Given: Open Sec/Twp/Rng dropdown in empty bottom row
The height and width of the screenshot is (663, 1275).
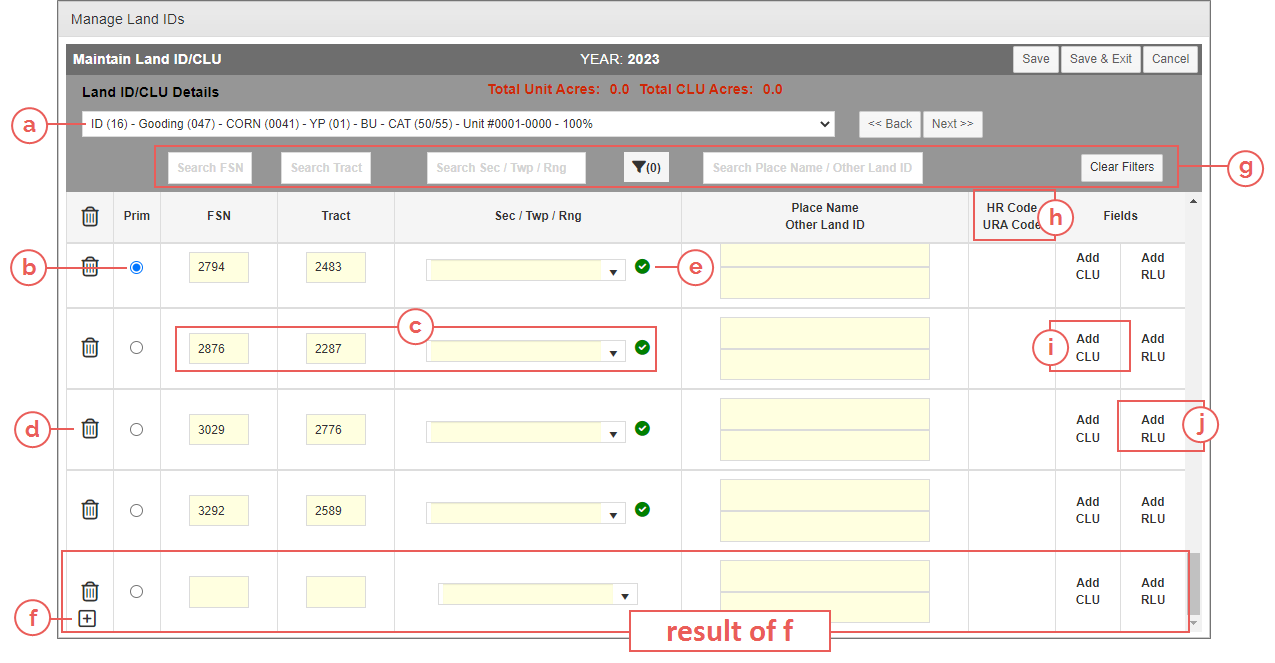Looking at the screenshot, I should click(538, 594).
